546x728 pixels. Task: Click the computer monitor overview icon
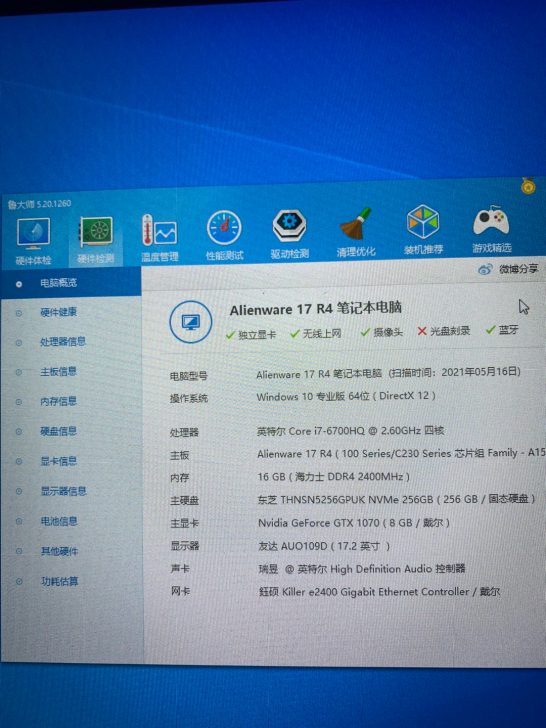pos(190,322)
